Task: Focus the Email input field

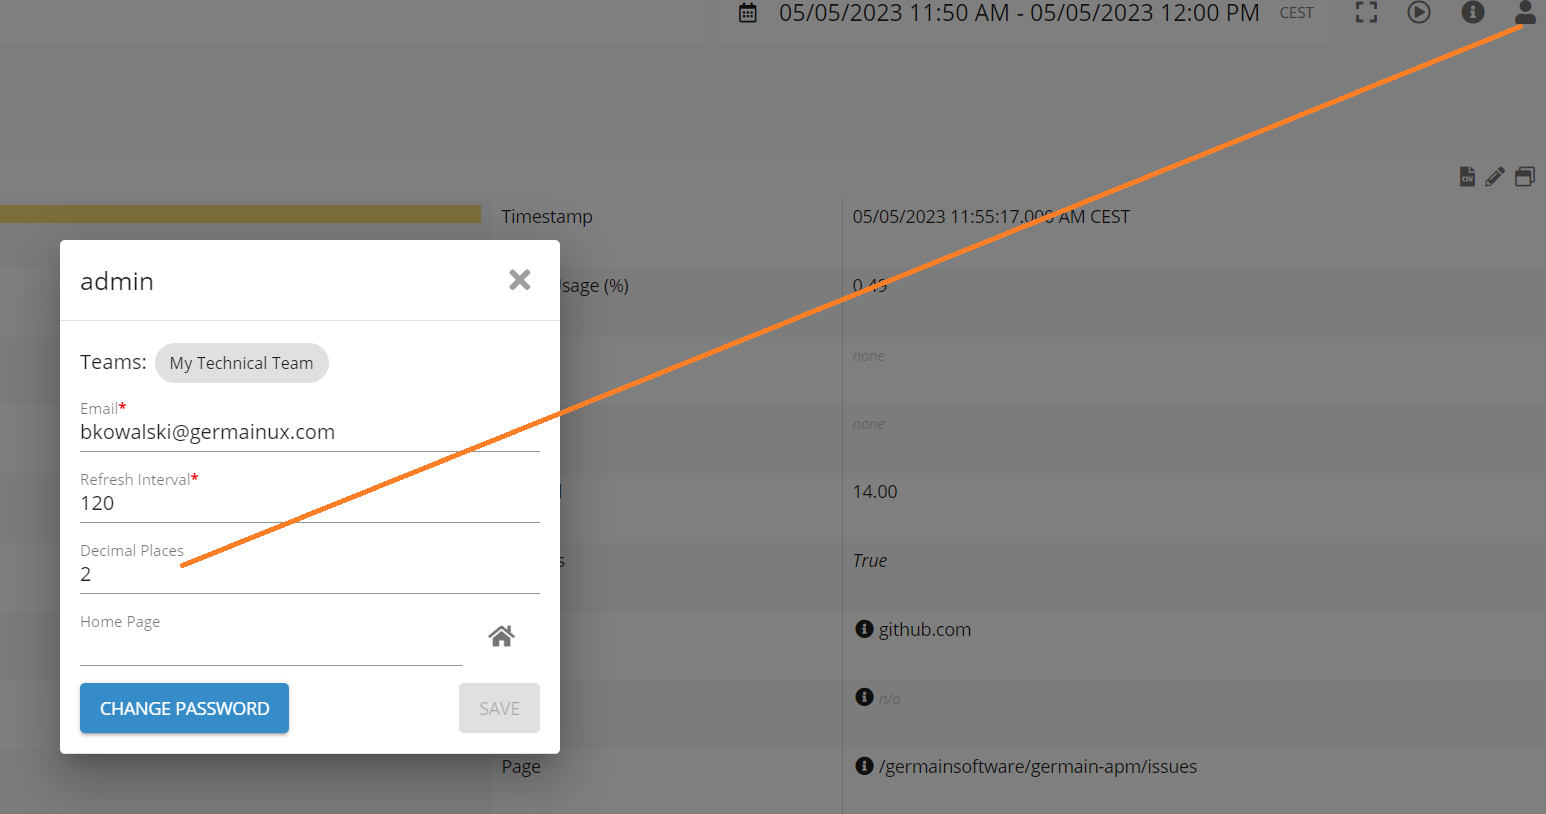Action: pyautogui.click(x=309, y=433)
